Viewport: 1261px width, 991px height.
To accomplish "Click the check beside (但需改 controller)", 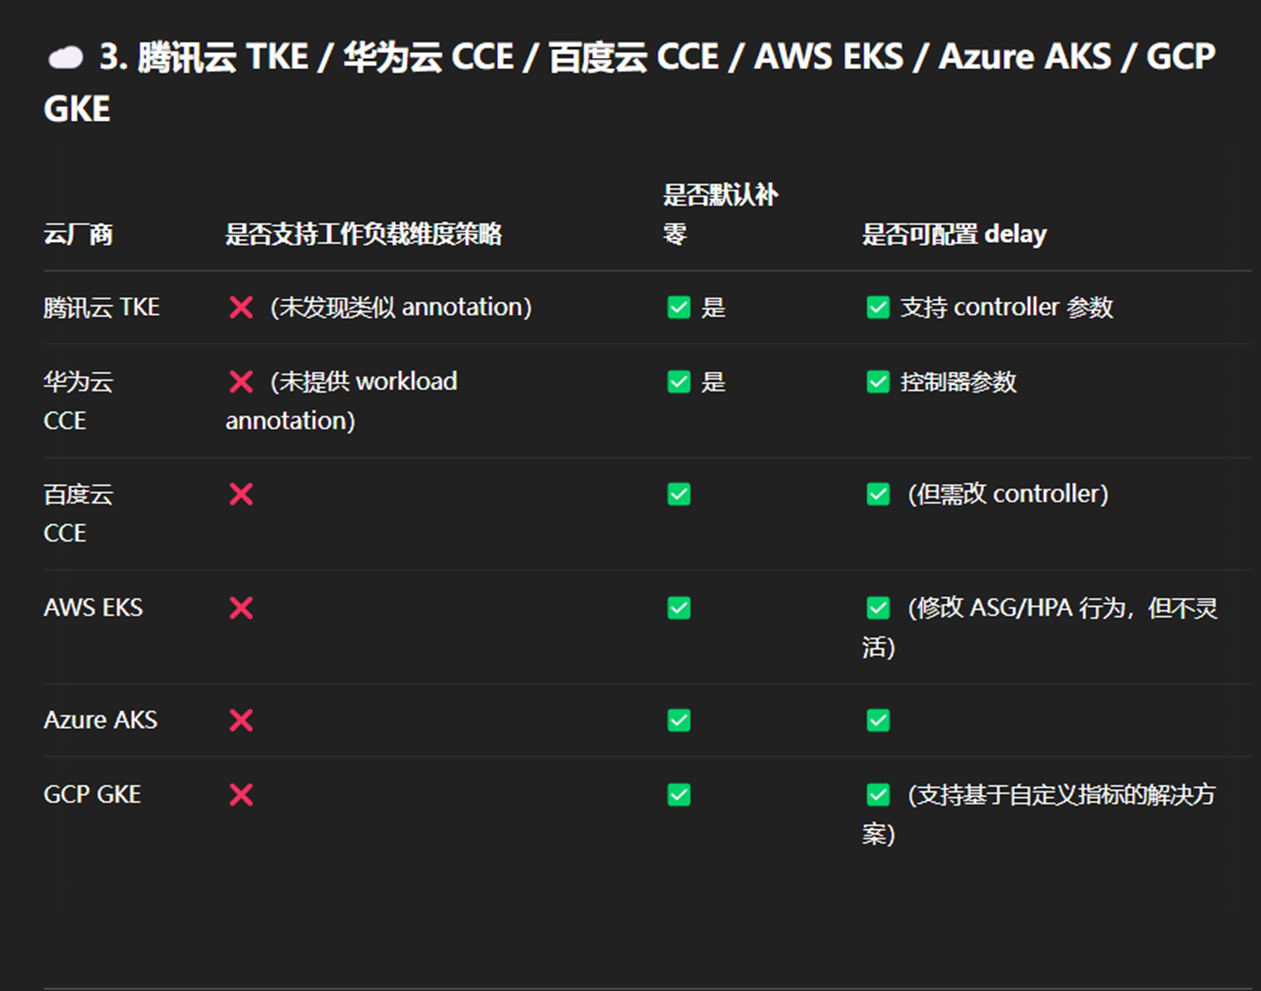I will (878, 494).
